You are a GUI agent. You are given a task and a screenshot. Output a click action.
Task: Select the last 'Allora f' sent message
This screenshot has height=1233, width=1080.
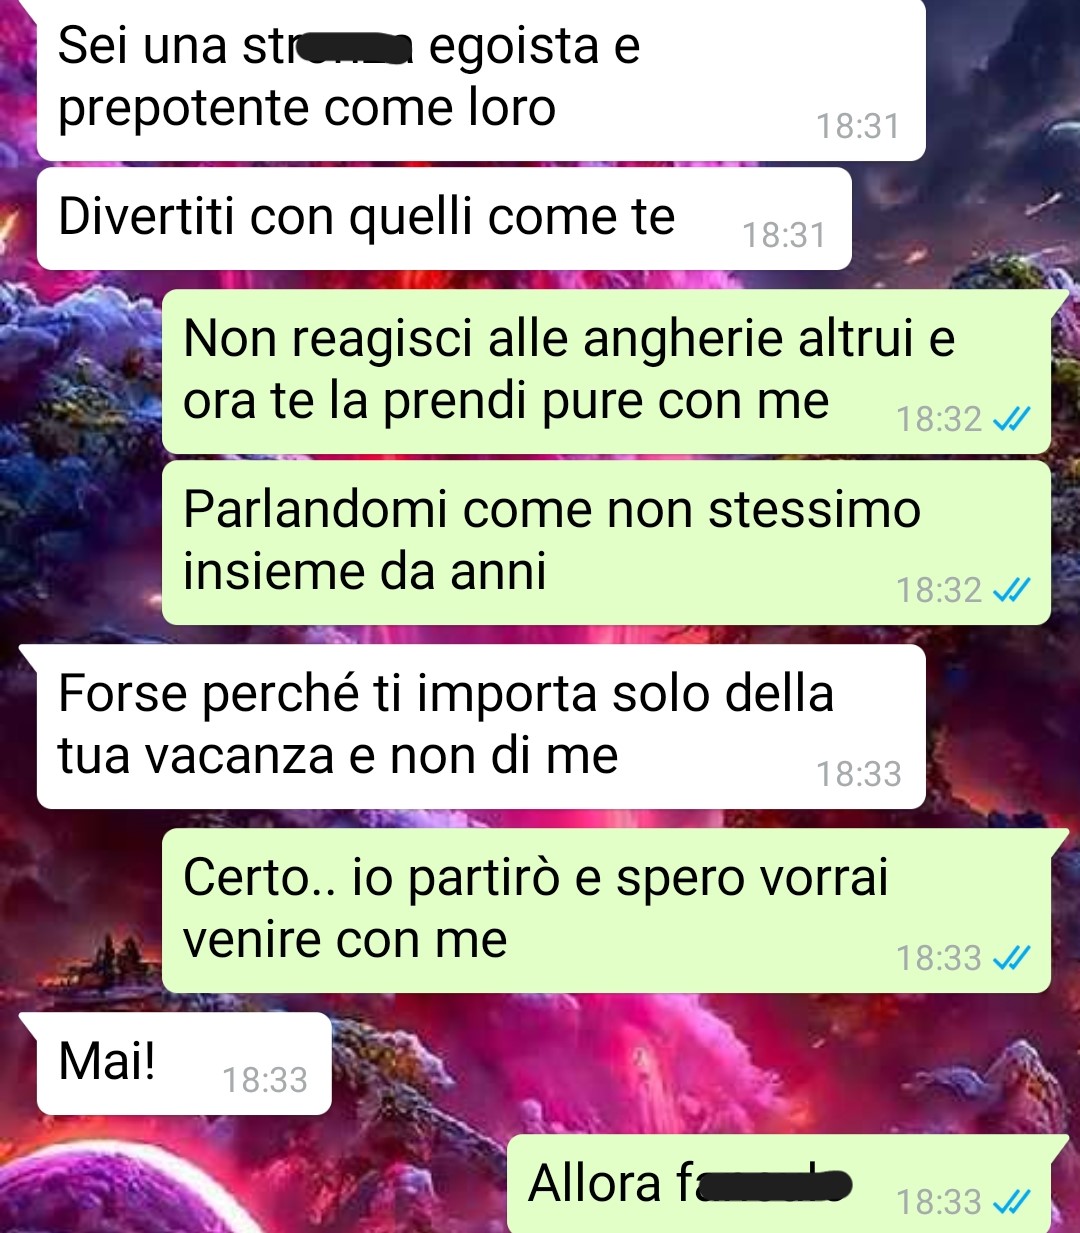pyautogui.click(x=779, y=1185)
